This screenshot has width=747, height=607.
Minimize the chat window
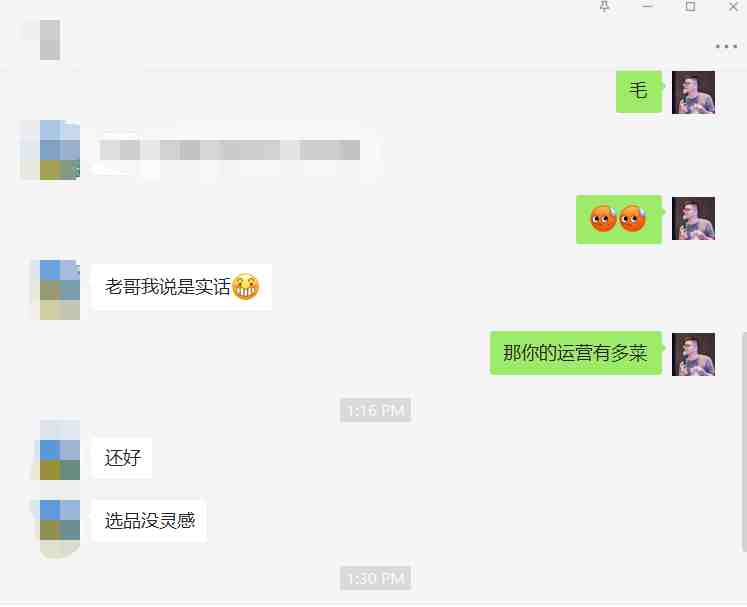coord(647,6)
